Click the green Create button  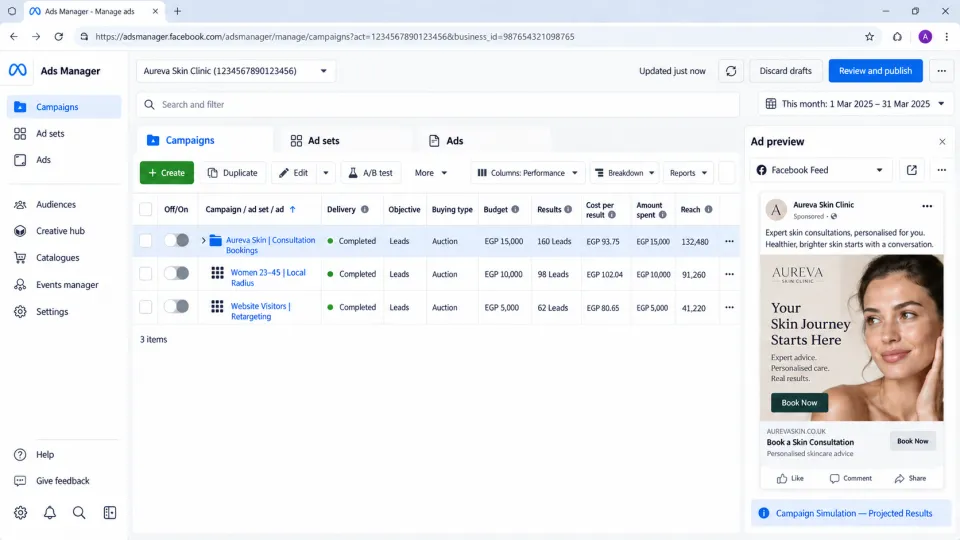(167, 173)
